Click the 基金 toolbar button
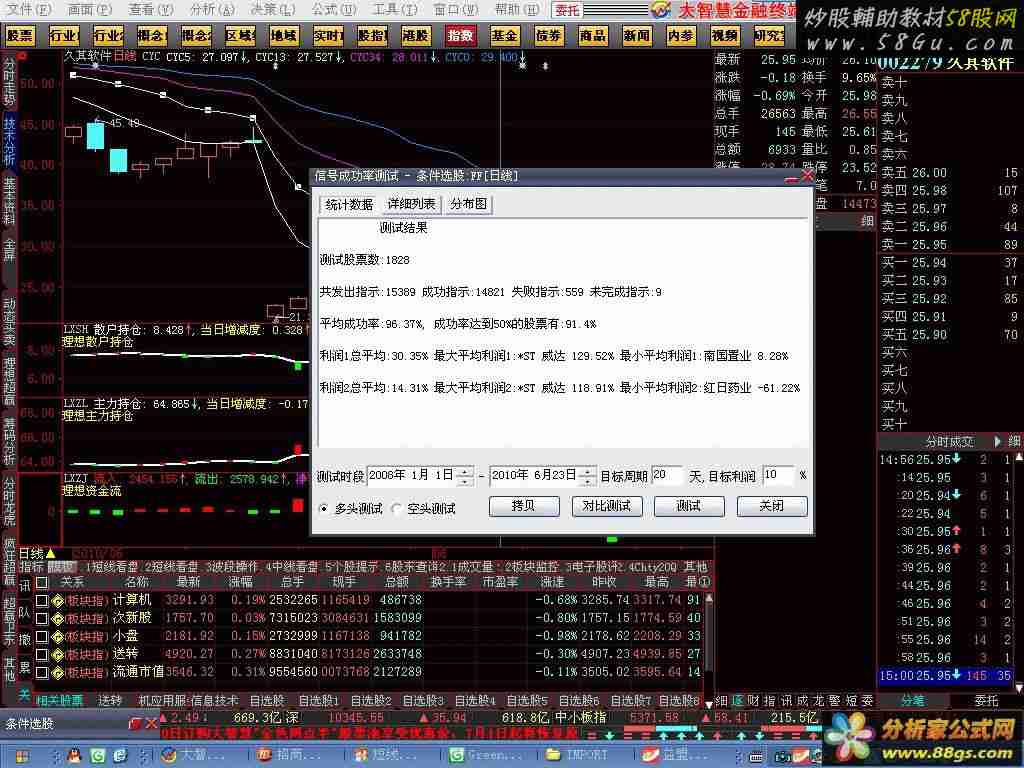The image size is (1024, 768). 504,36
